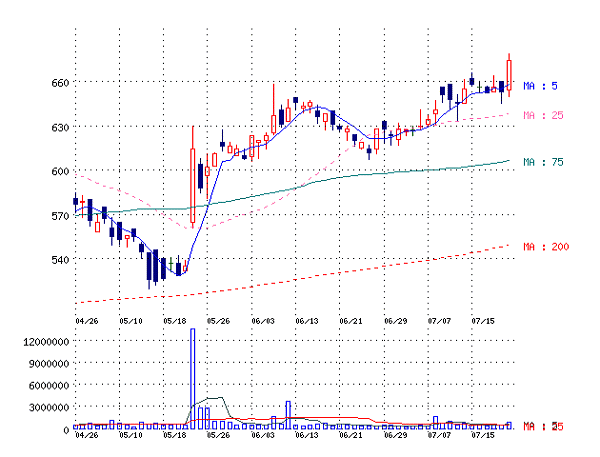
Task: Click the 05/18 date under the volume chart
Action: point(174,435)
